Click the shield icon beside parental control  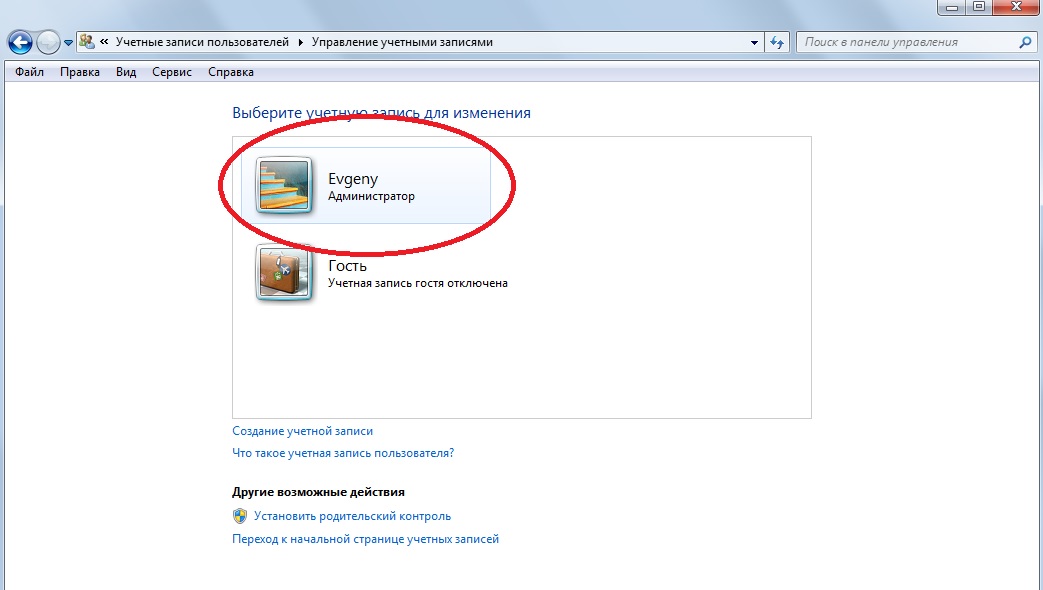pos(240,516)
